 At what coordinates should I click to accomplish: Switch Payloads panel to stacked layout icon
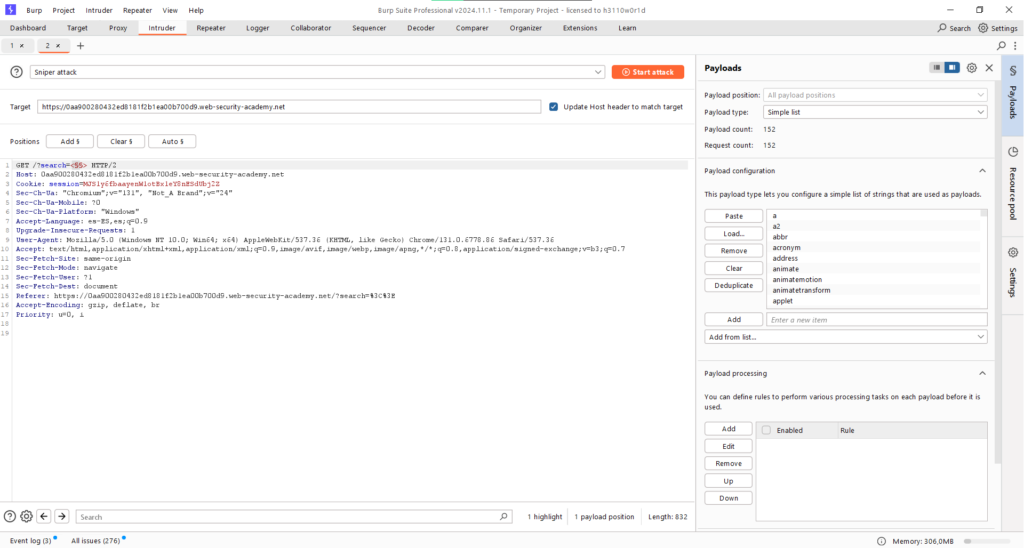(936, 68)
